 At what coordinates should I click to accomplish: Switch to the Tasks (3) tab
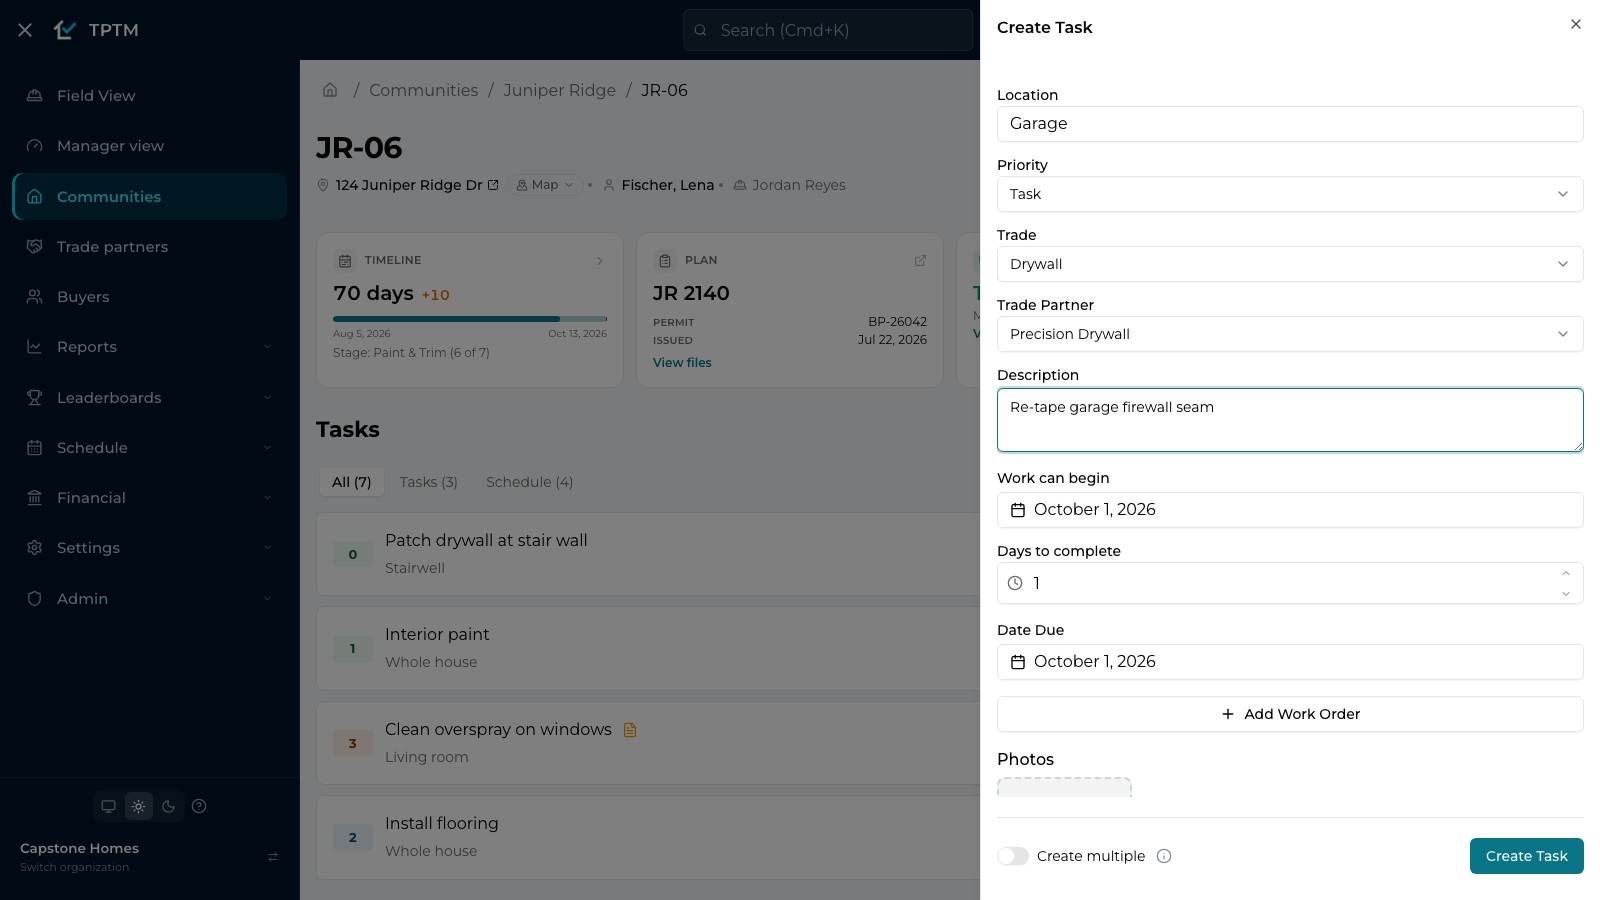click(429, 482)
